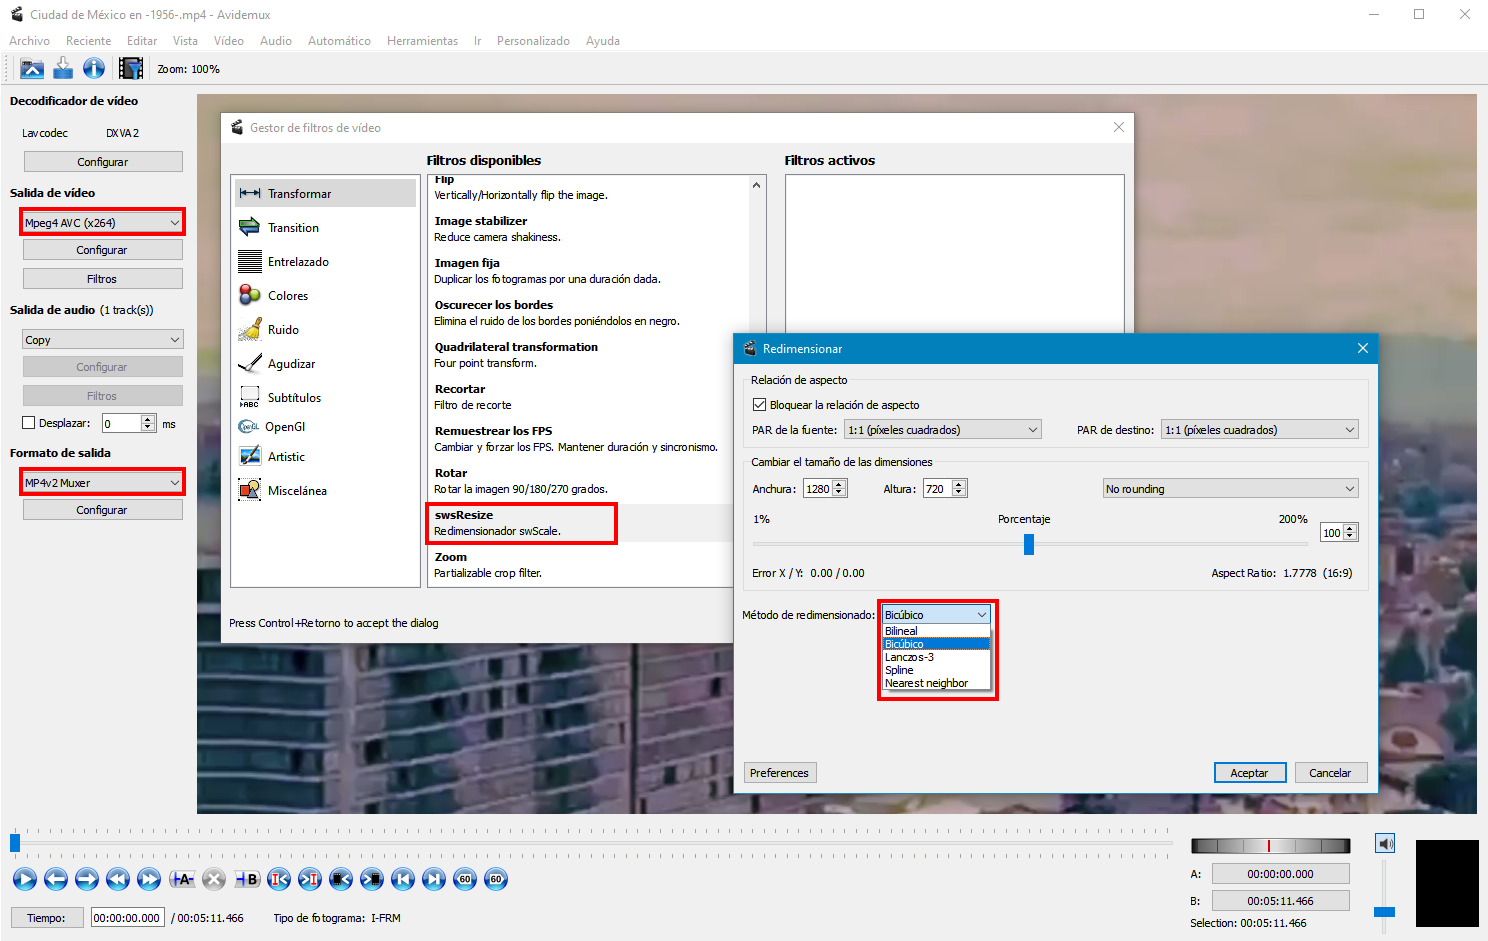1488x941 pixels.
Task: Choose Bilineal from the resize method list
Action: (936, 631)
